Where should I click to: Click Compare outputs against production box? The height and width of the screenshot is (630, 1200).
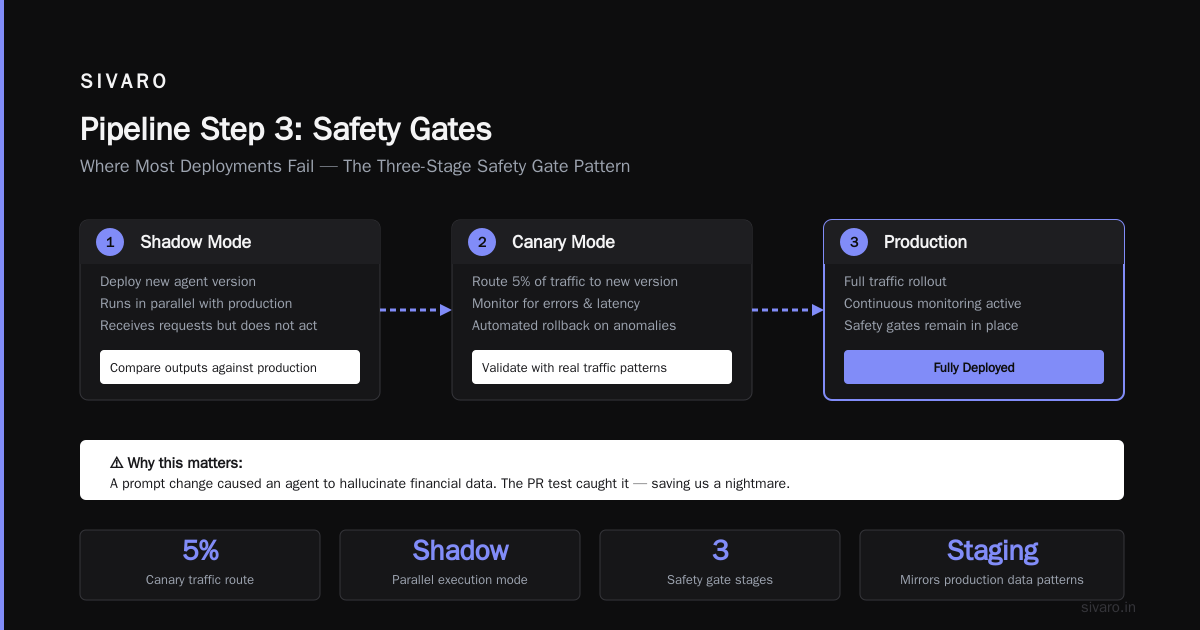(230, 367)
